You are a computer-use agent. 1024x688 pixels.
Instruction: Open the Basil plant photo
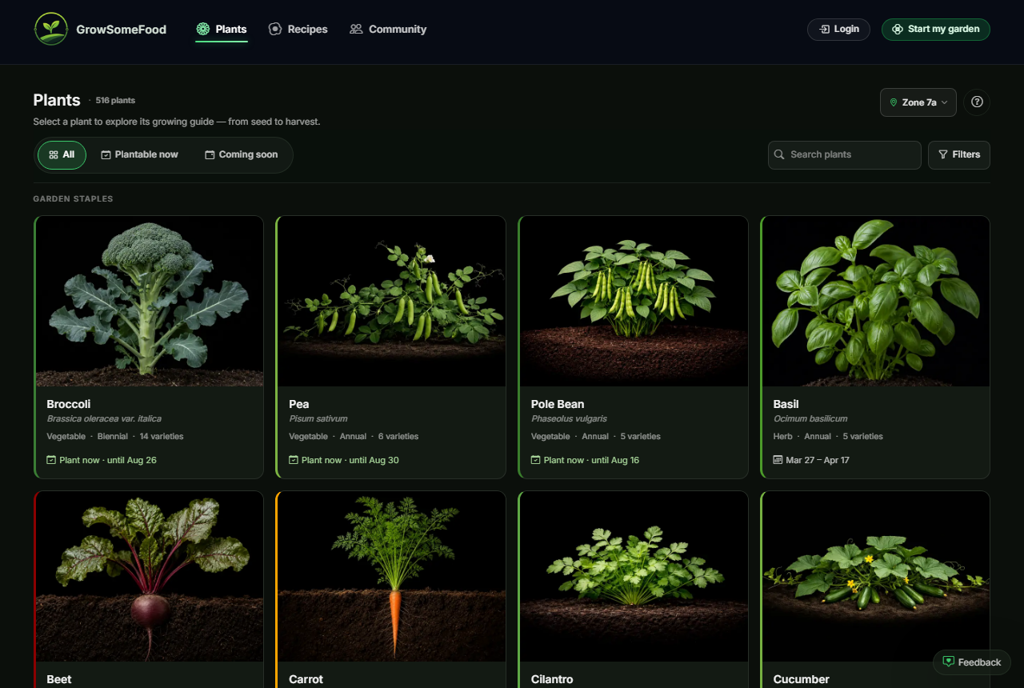[x=876, y=301]
